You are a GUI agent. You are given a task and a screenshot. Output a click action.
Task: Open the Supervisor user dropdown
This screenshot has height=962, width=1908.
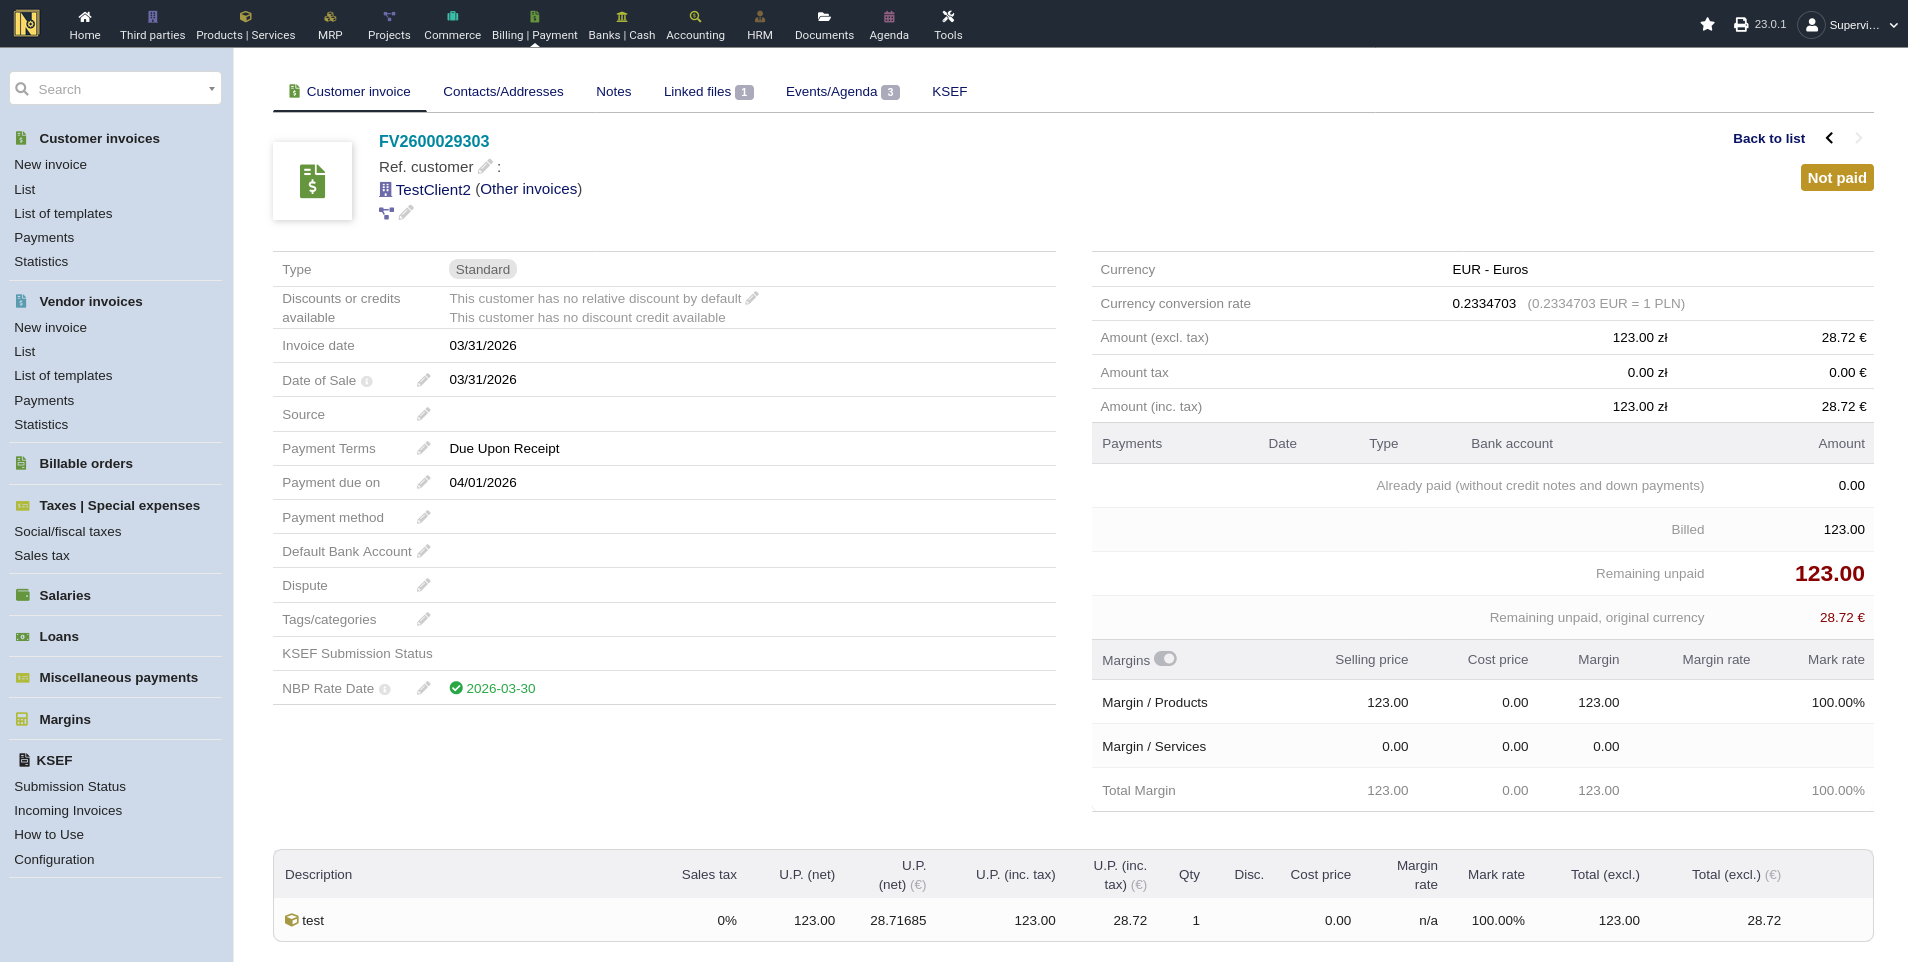pos(1852,25)
